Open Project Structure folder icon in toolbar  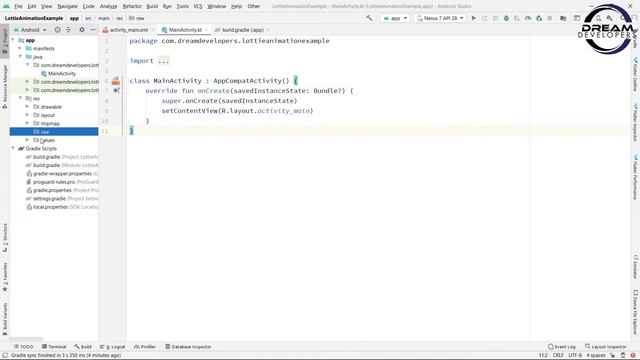pos(563,18)
